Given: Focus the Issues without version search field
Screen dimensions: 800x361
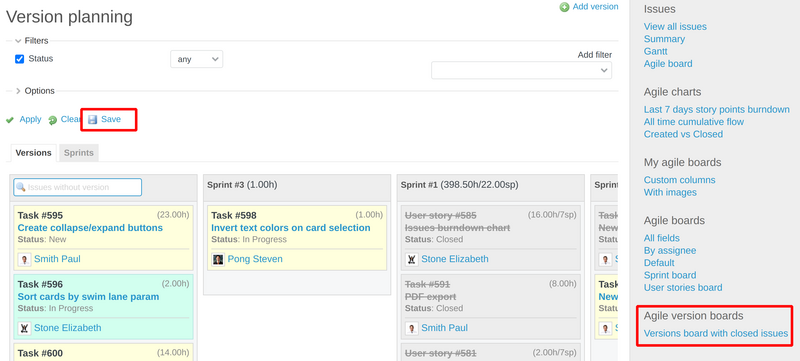Looking at the screenshot, I should pyautogui.click(x=78, y=187).
